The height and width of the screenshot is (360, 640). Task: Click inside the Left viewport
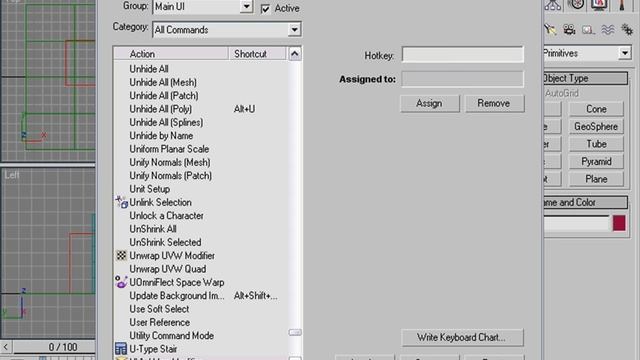(48, 253)
